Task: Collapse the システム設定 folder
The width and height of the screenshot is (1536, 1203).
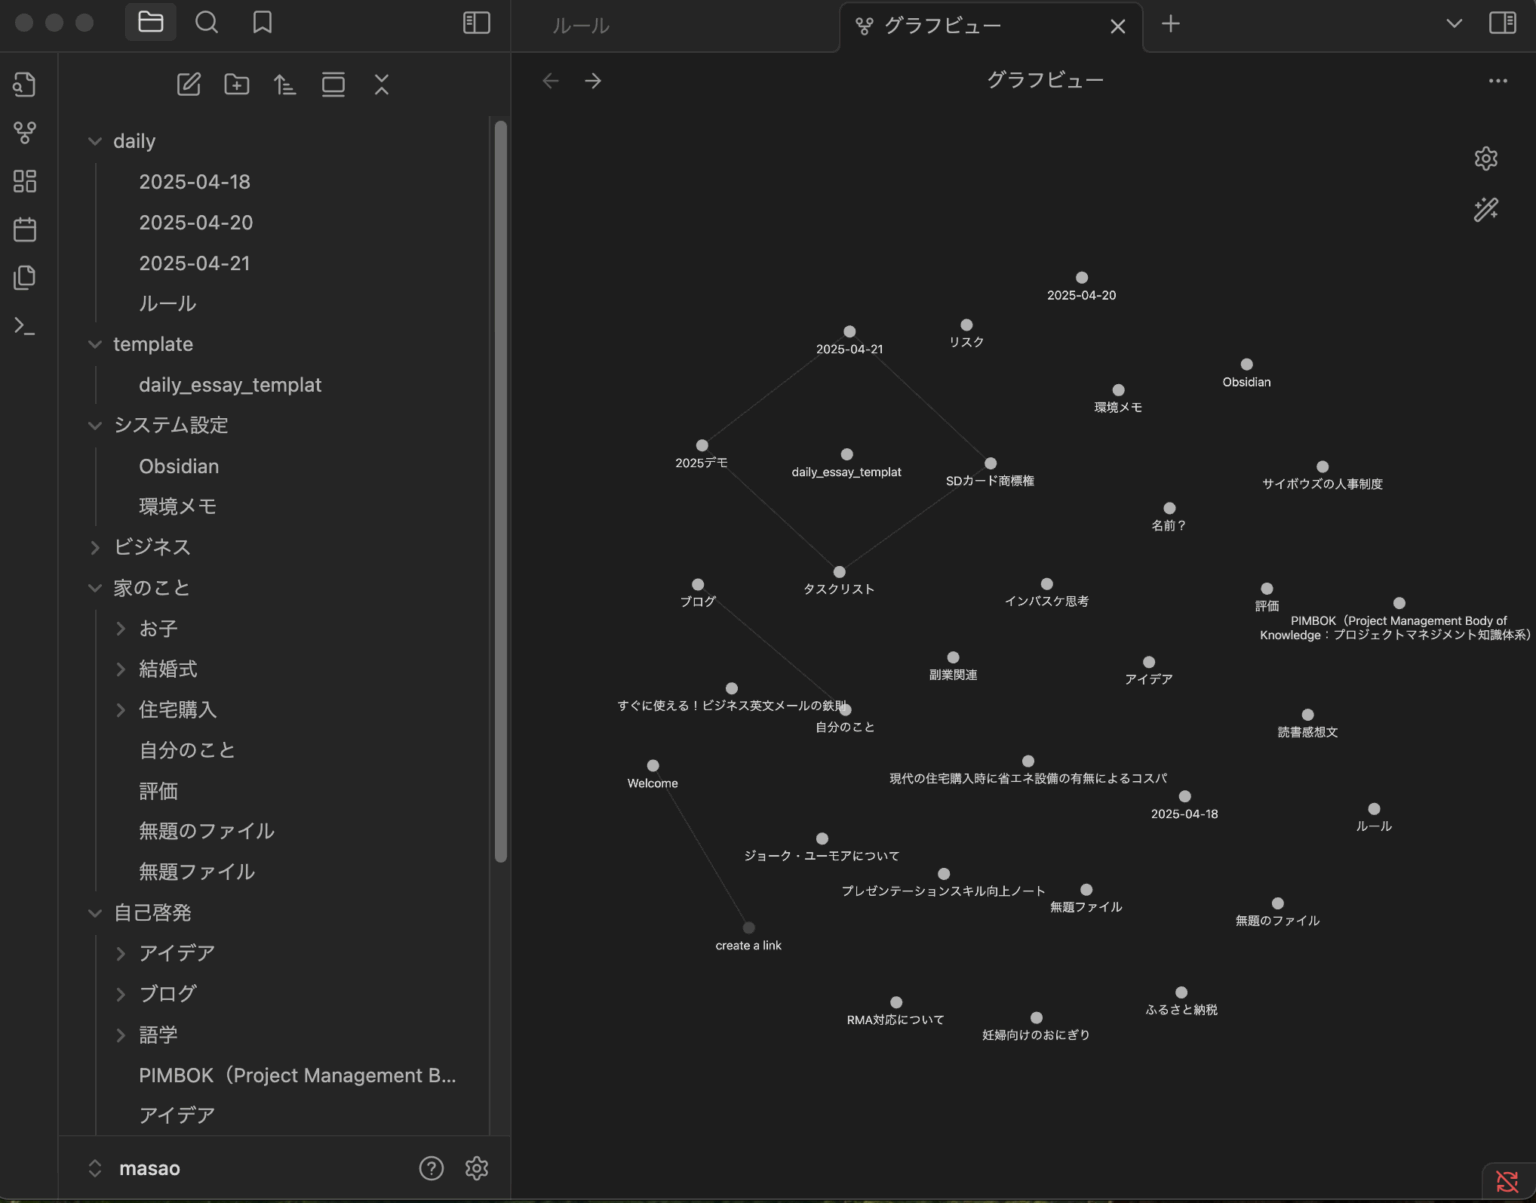Action: point(95,425)
